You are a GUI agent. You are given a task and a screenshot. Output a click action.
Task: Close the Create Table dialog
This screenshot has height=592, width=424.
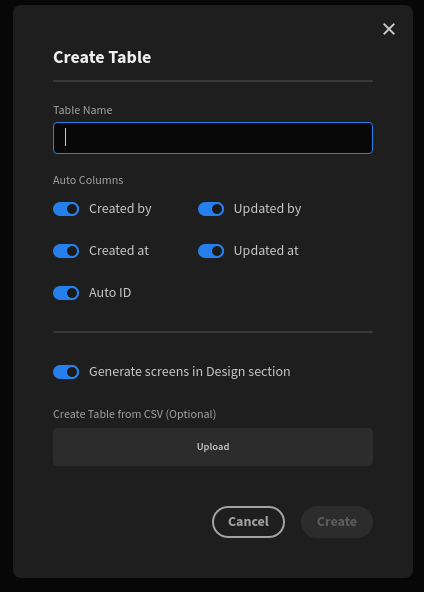pos(389,29)
